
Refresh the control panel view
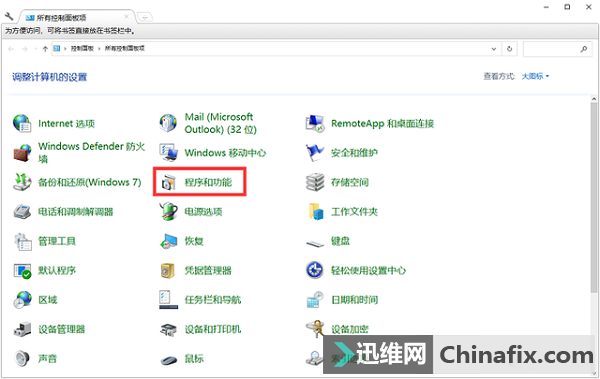coord(509,49)
